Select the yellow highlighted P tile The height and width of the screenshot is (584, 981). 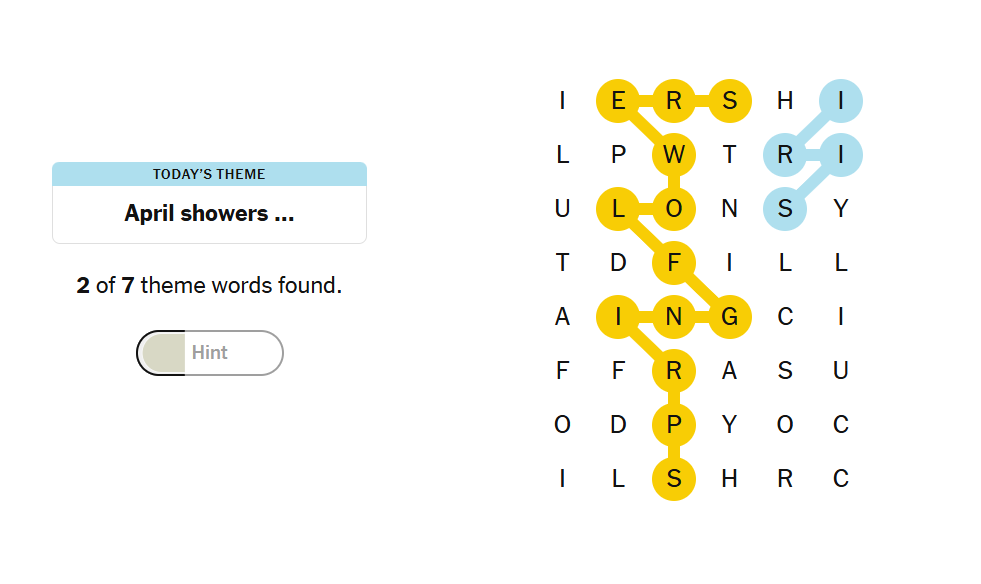[x=674, y=424]
